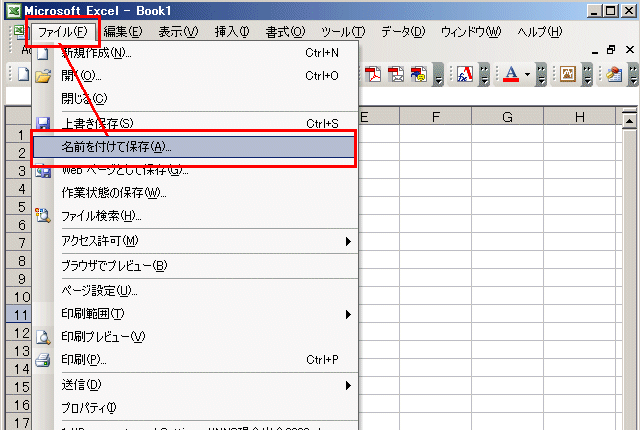
Task: Click the vertical scrollbar up arrow
Action: (629, 121)
